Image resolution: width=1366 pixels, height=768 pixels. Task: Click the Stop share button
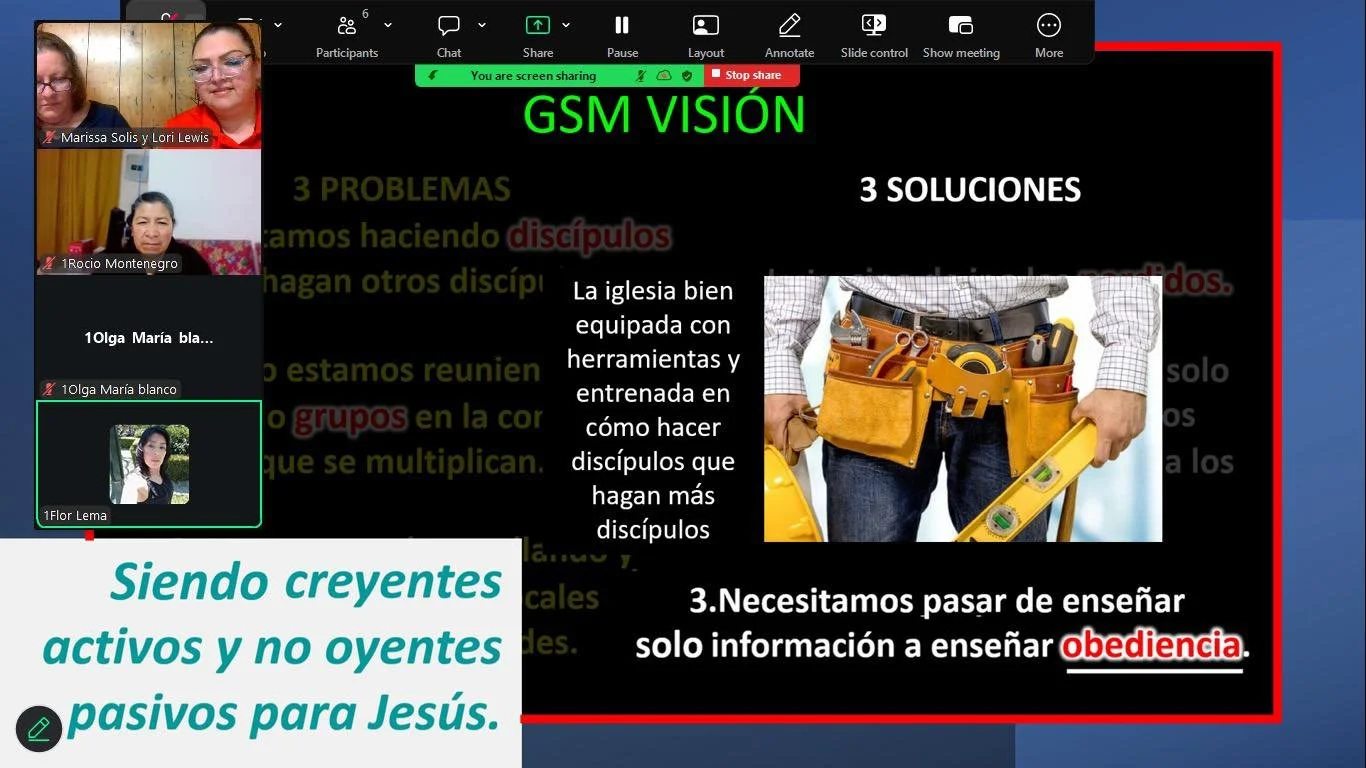tap(752, 75)
